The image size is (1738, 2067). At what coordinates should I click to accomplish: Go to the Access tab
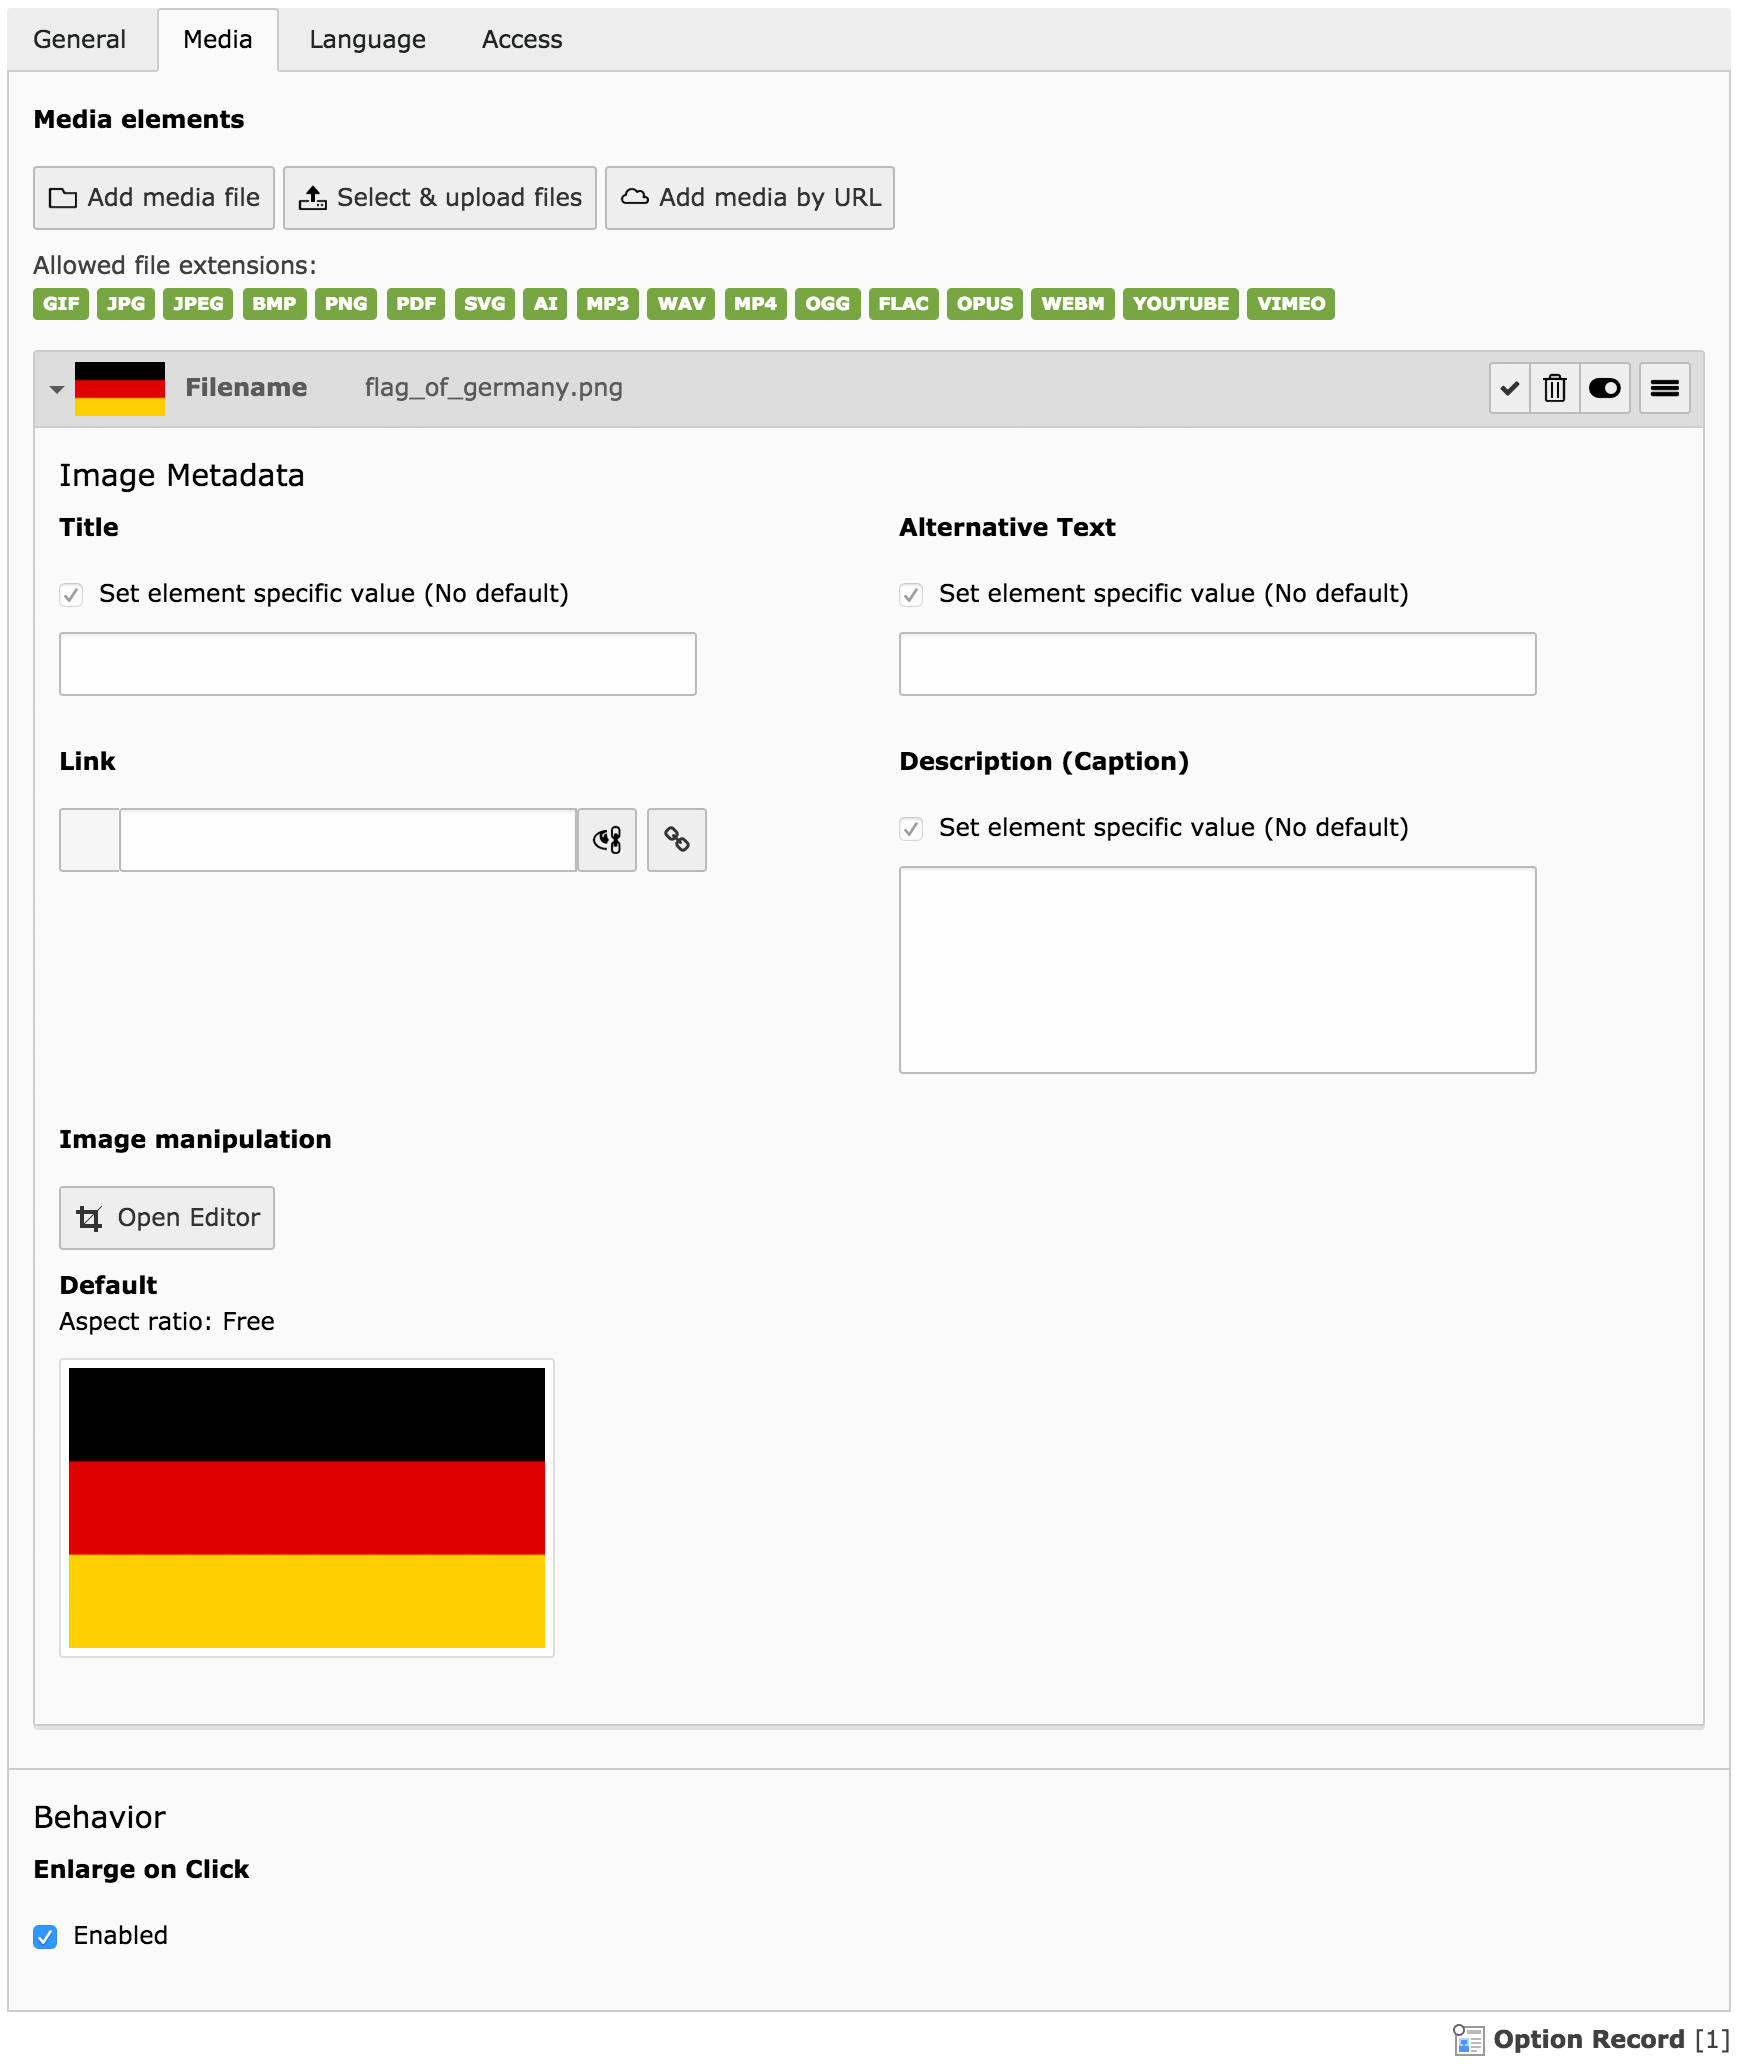pos(522,40)
